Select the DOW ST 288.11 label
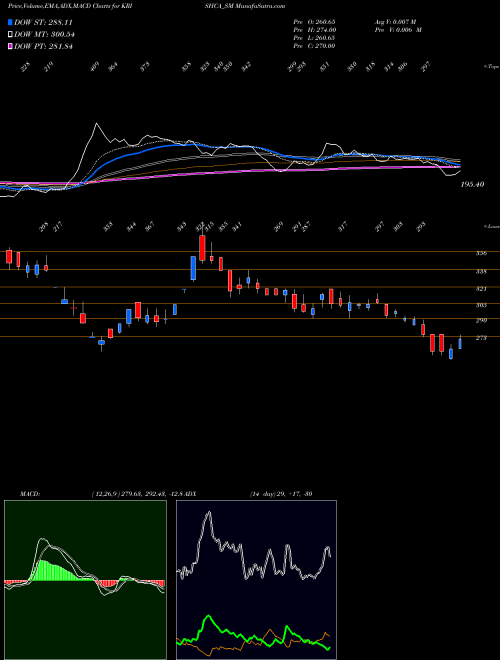 pos(43,22)
